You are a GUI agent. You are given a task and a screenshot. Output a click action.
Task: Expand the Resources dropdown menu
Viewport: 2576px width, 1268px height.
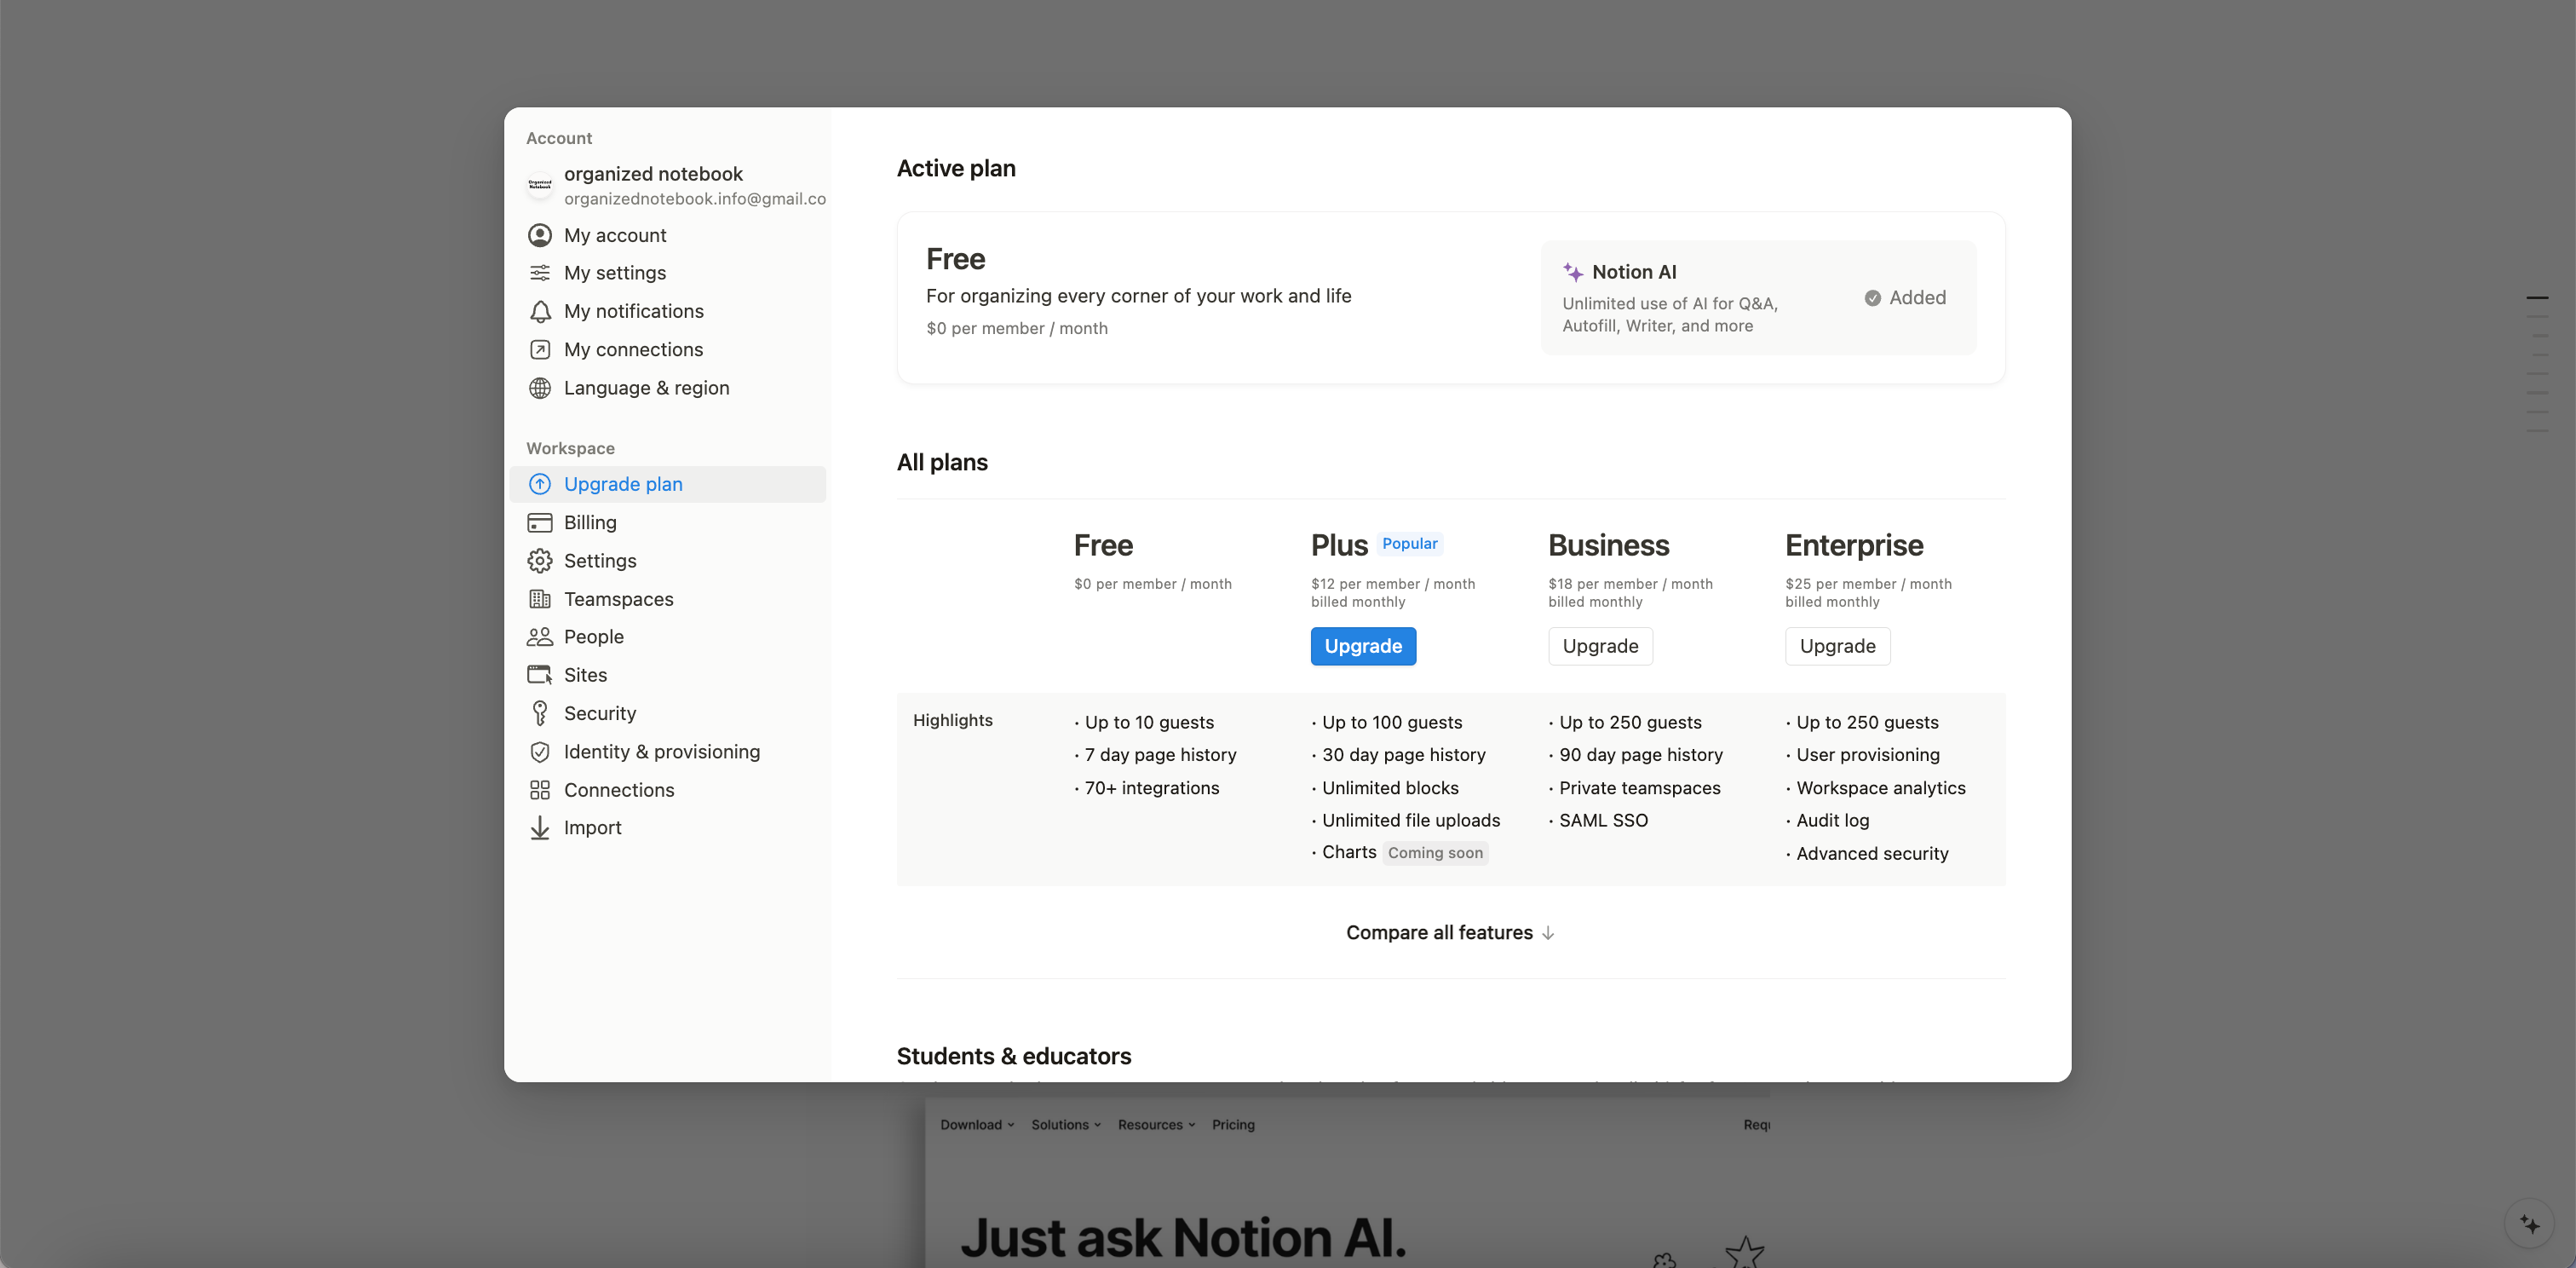click(1156, 1125)
